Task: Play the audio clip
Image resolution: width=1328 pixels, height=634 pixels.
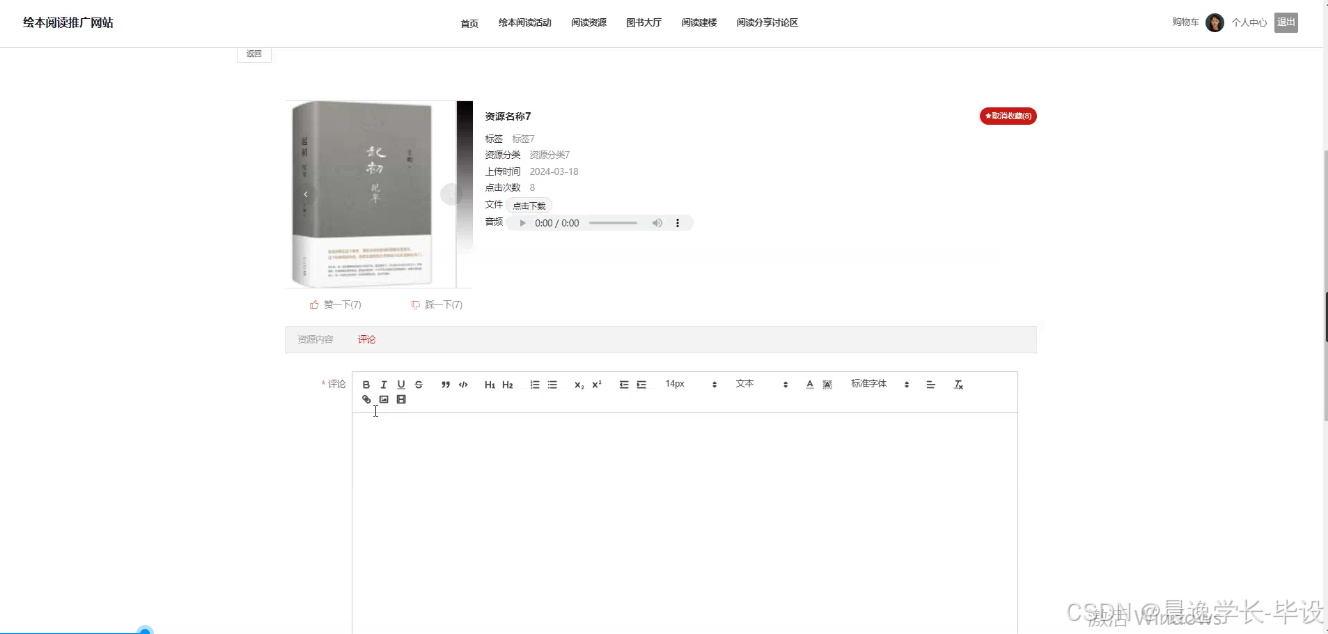Action: click(522, 223)
